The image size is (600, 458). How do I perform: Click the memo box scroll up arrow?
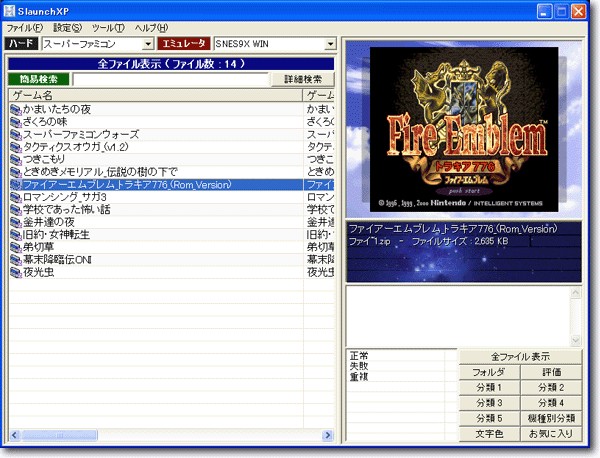576,293
